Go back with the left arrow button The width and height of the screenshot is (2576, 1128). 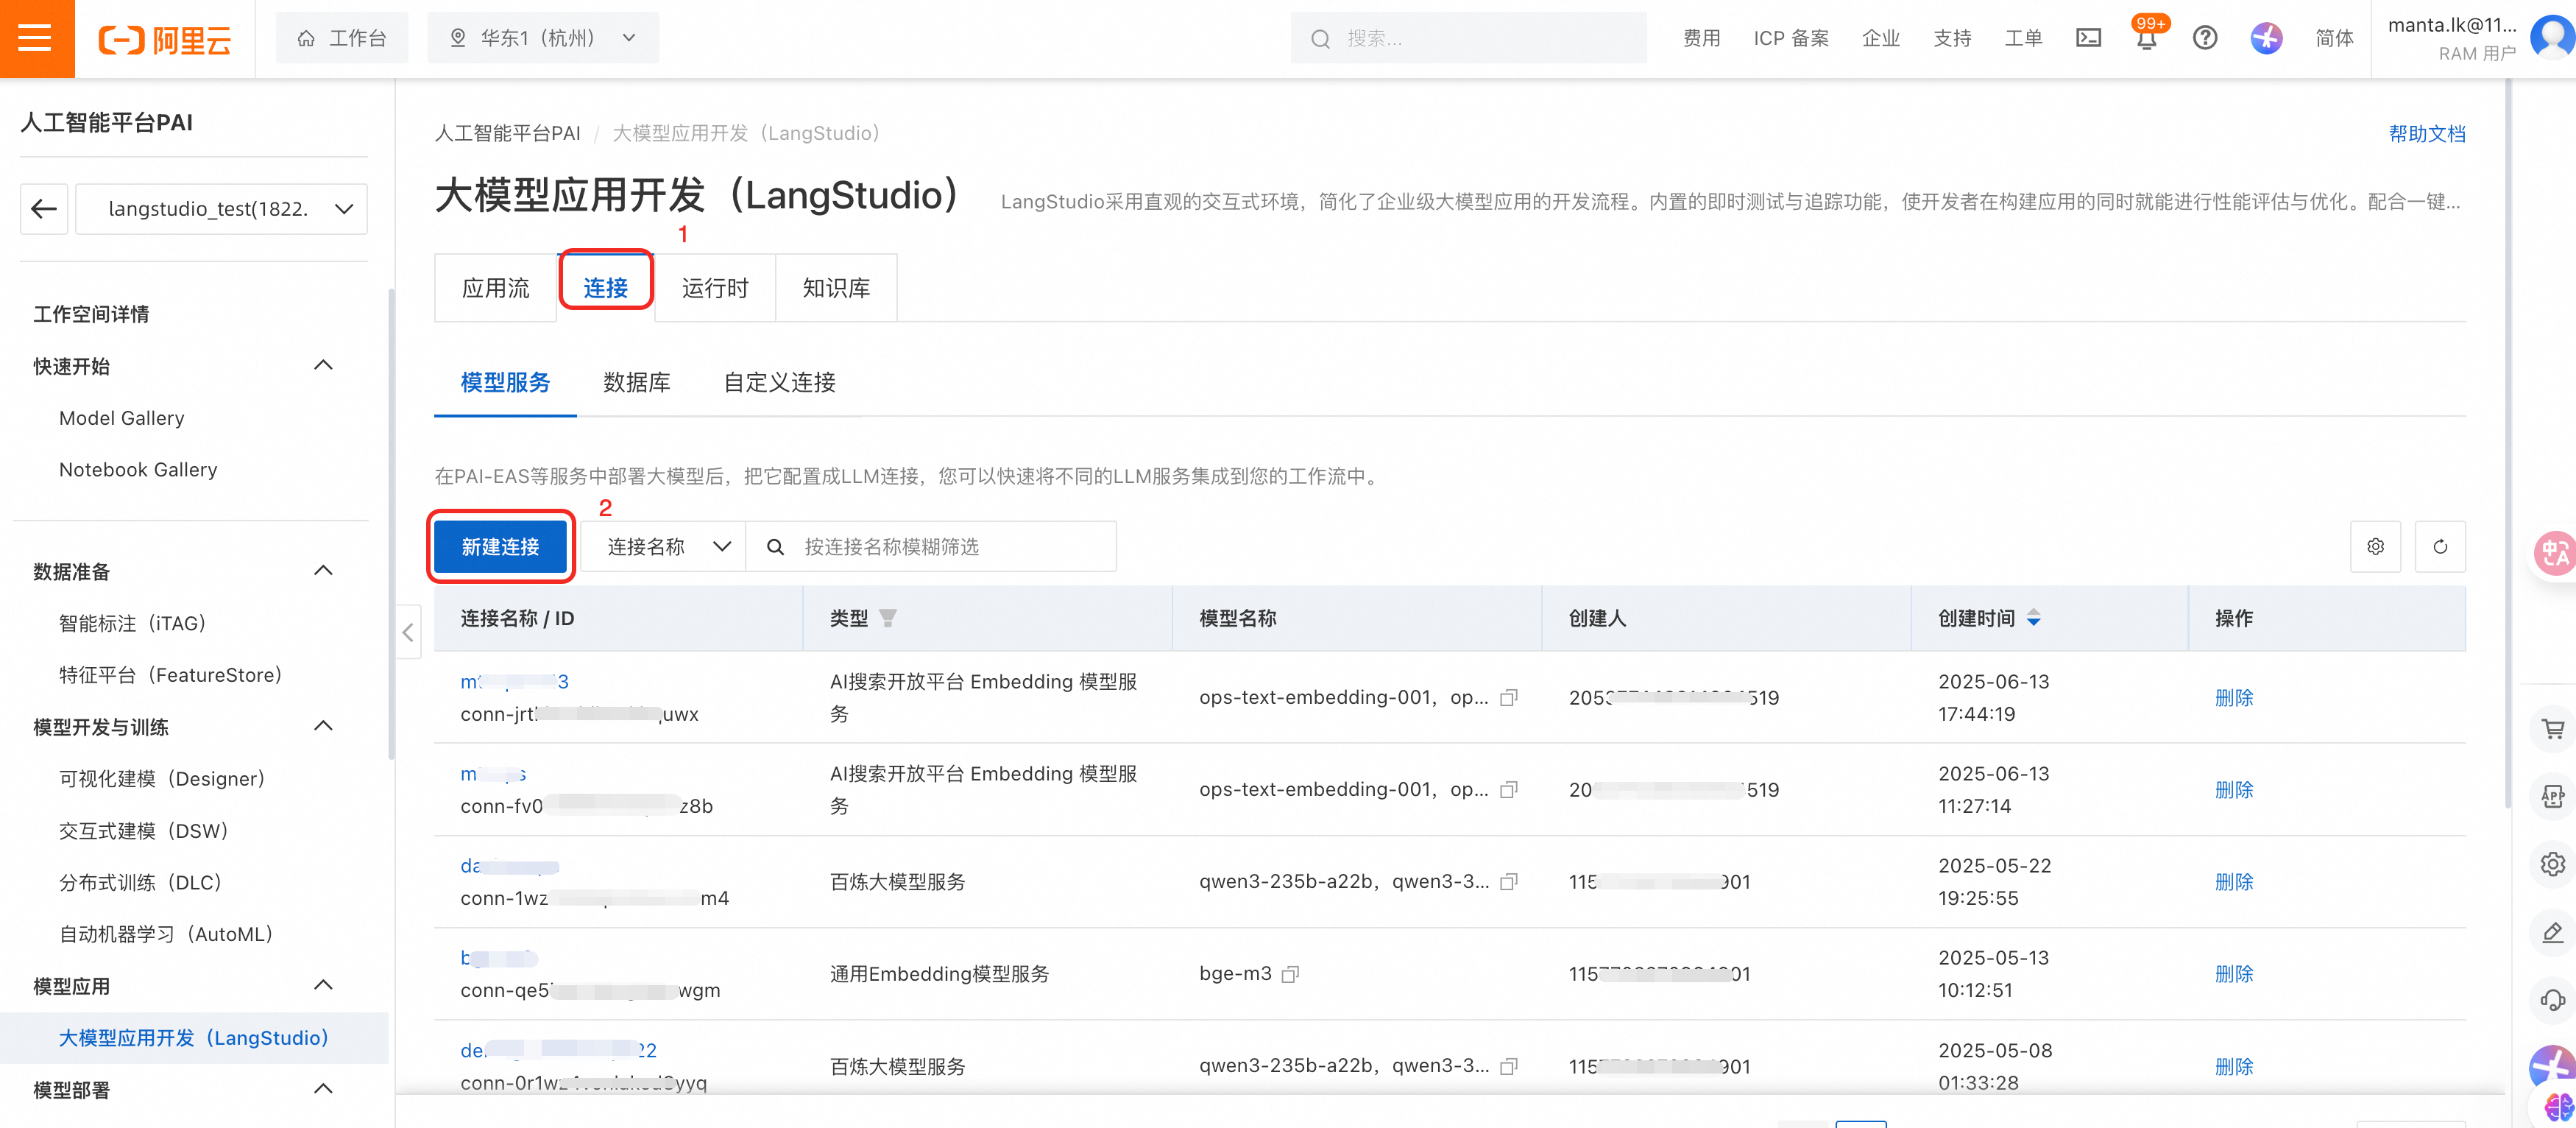[x=44, y=208]
